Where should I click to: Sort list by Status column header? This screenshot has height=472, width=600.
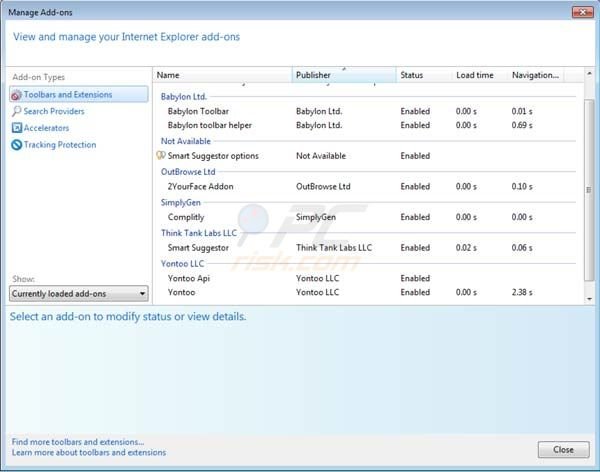coord(424,75)
